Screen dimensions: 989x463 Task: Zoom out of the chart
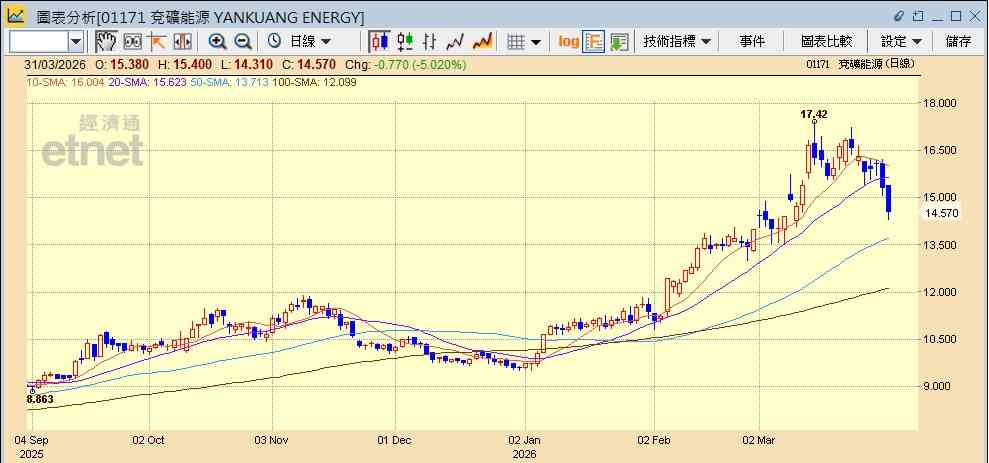tap(243, 42)
